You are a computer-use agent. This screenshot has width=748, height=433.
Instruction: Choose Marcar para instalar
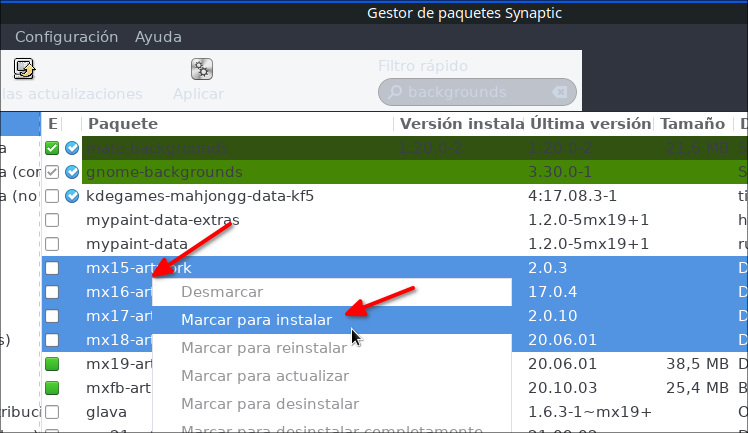coord(332,320)
